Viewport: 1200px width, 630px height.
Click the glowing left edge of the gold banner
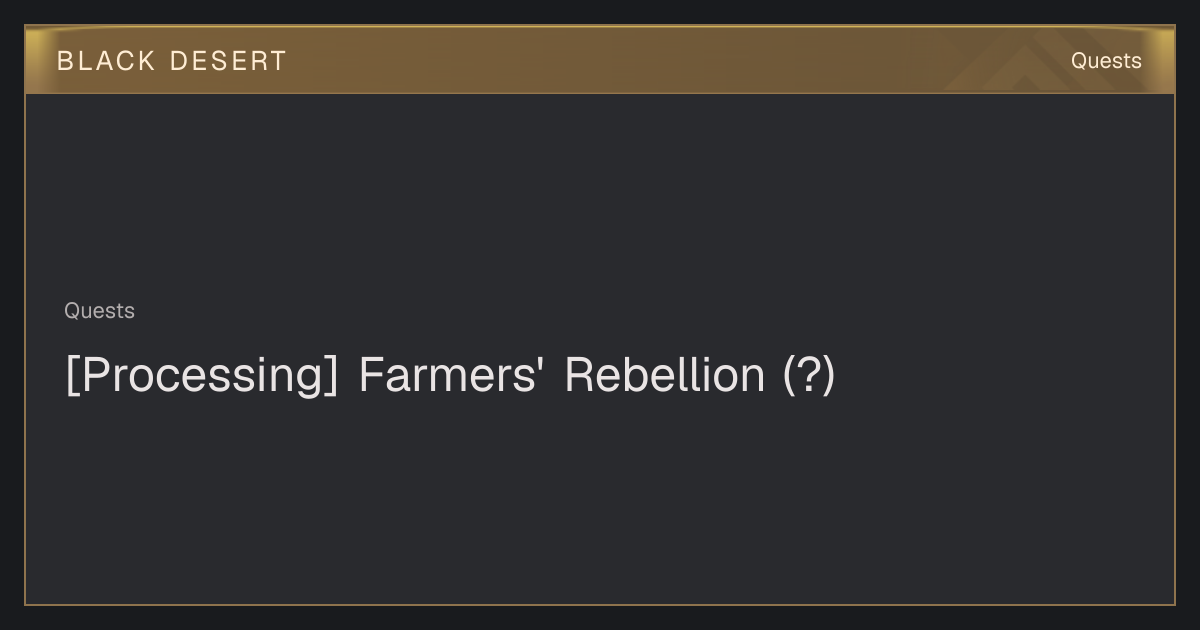pos(33,61)
